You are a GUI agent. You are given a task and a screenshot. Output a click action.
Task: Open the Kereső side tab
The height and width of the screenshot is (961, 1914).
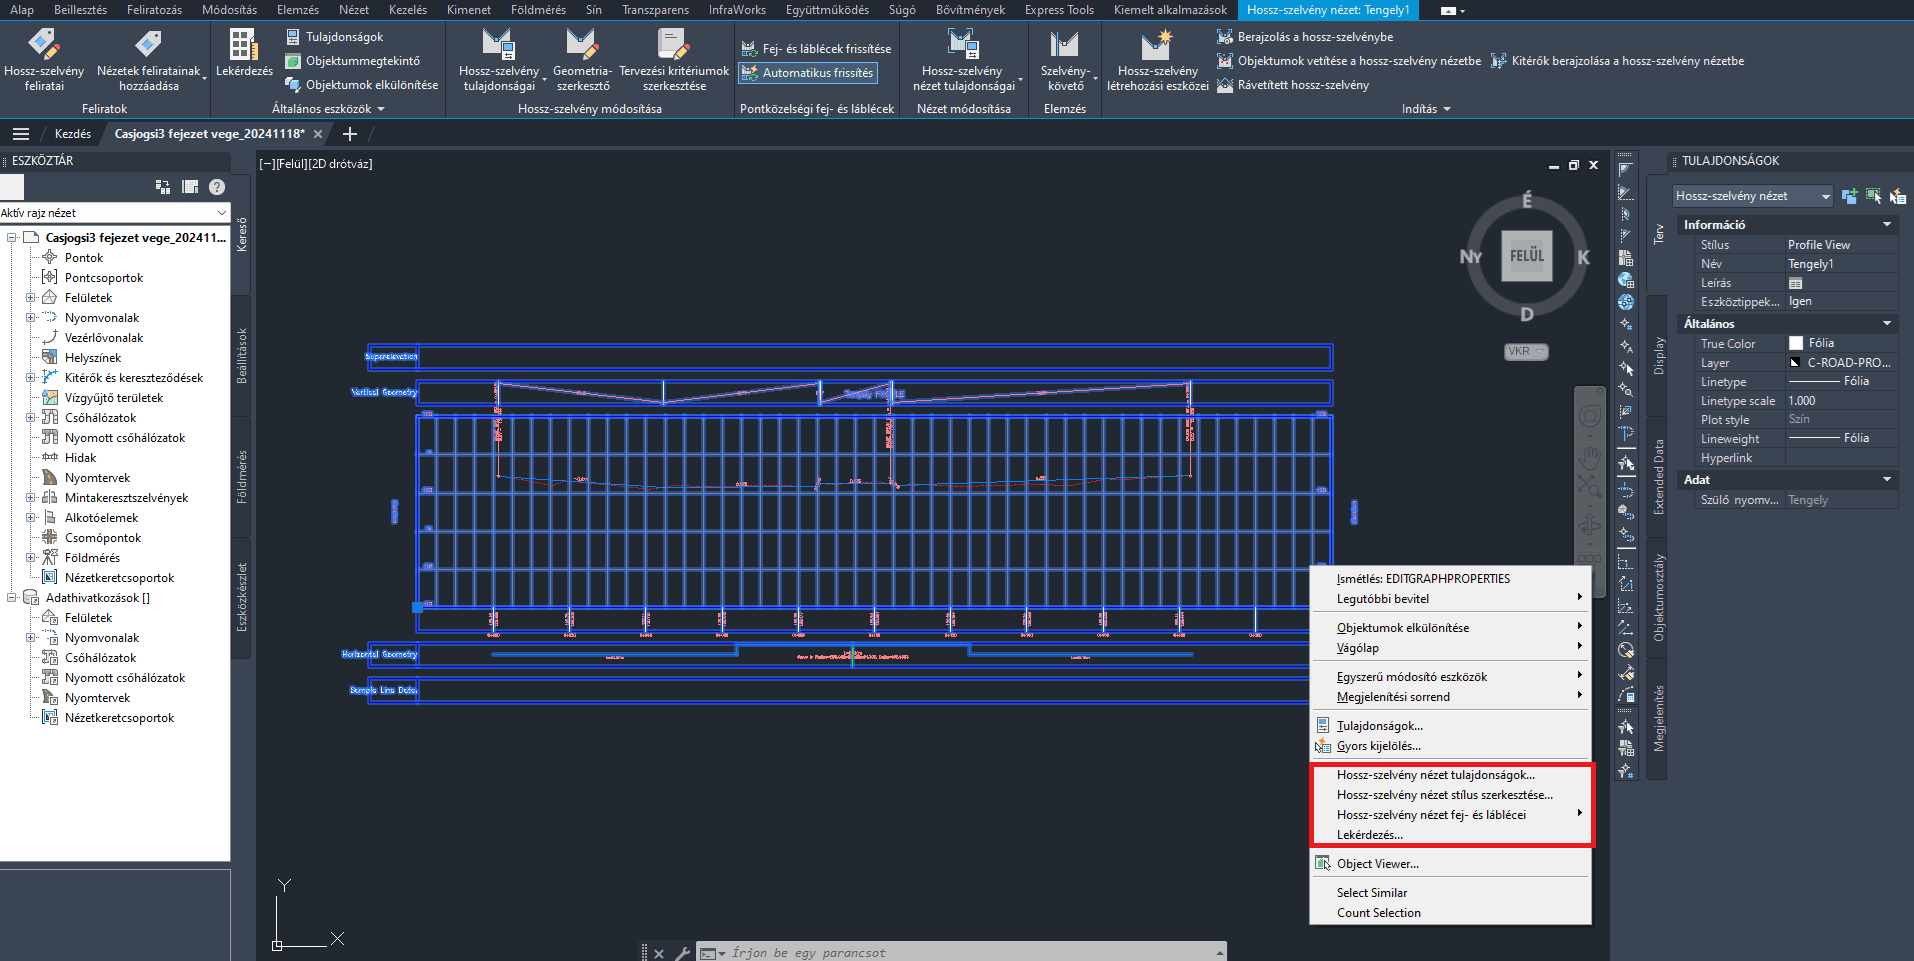pyautogui.click(x=241, y=235)
